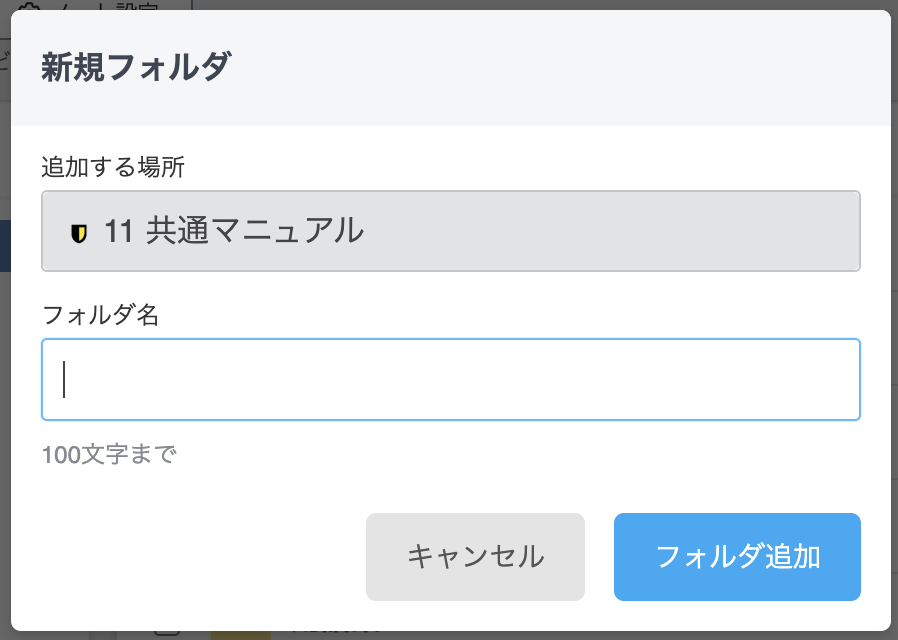Click the フォルダ名 label text
This screenshot has width=898, height=640.
point(100,315)
